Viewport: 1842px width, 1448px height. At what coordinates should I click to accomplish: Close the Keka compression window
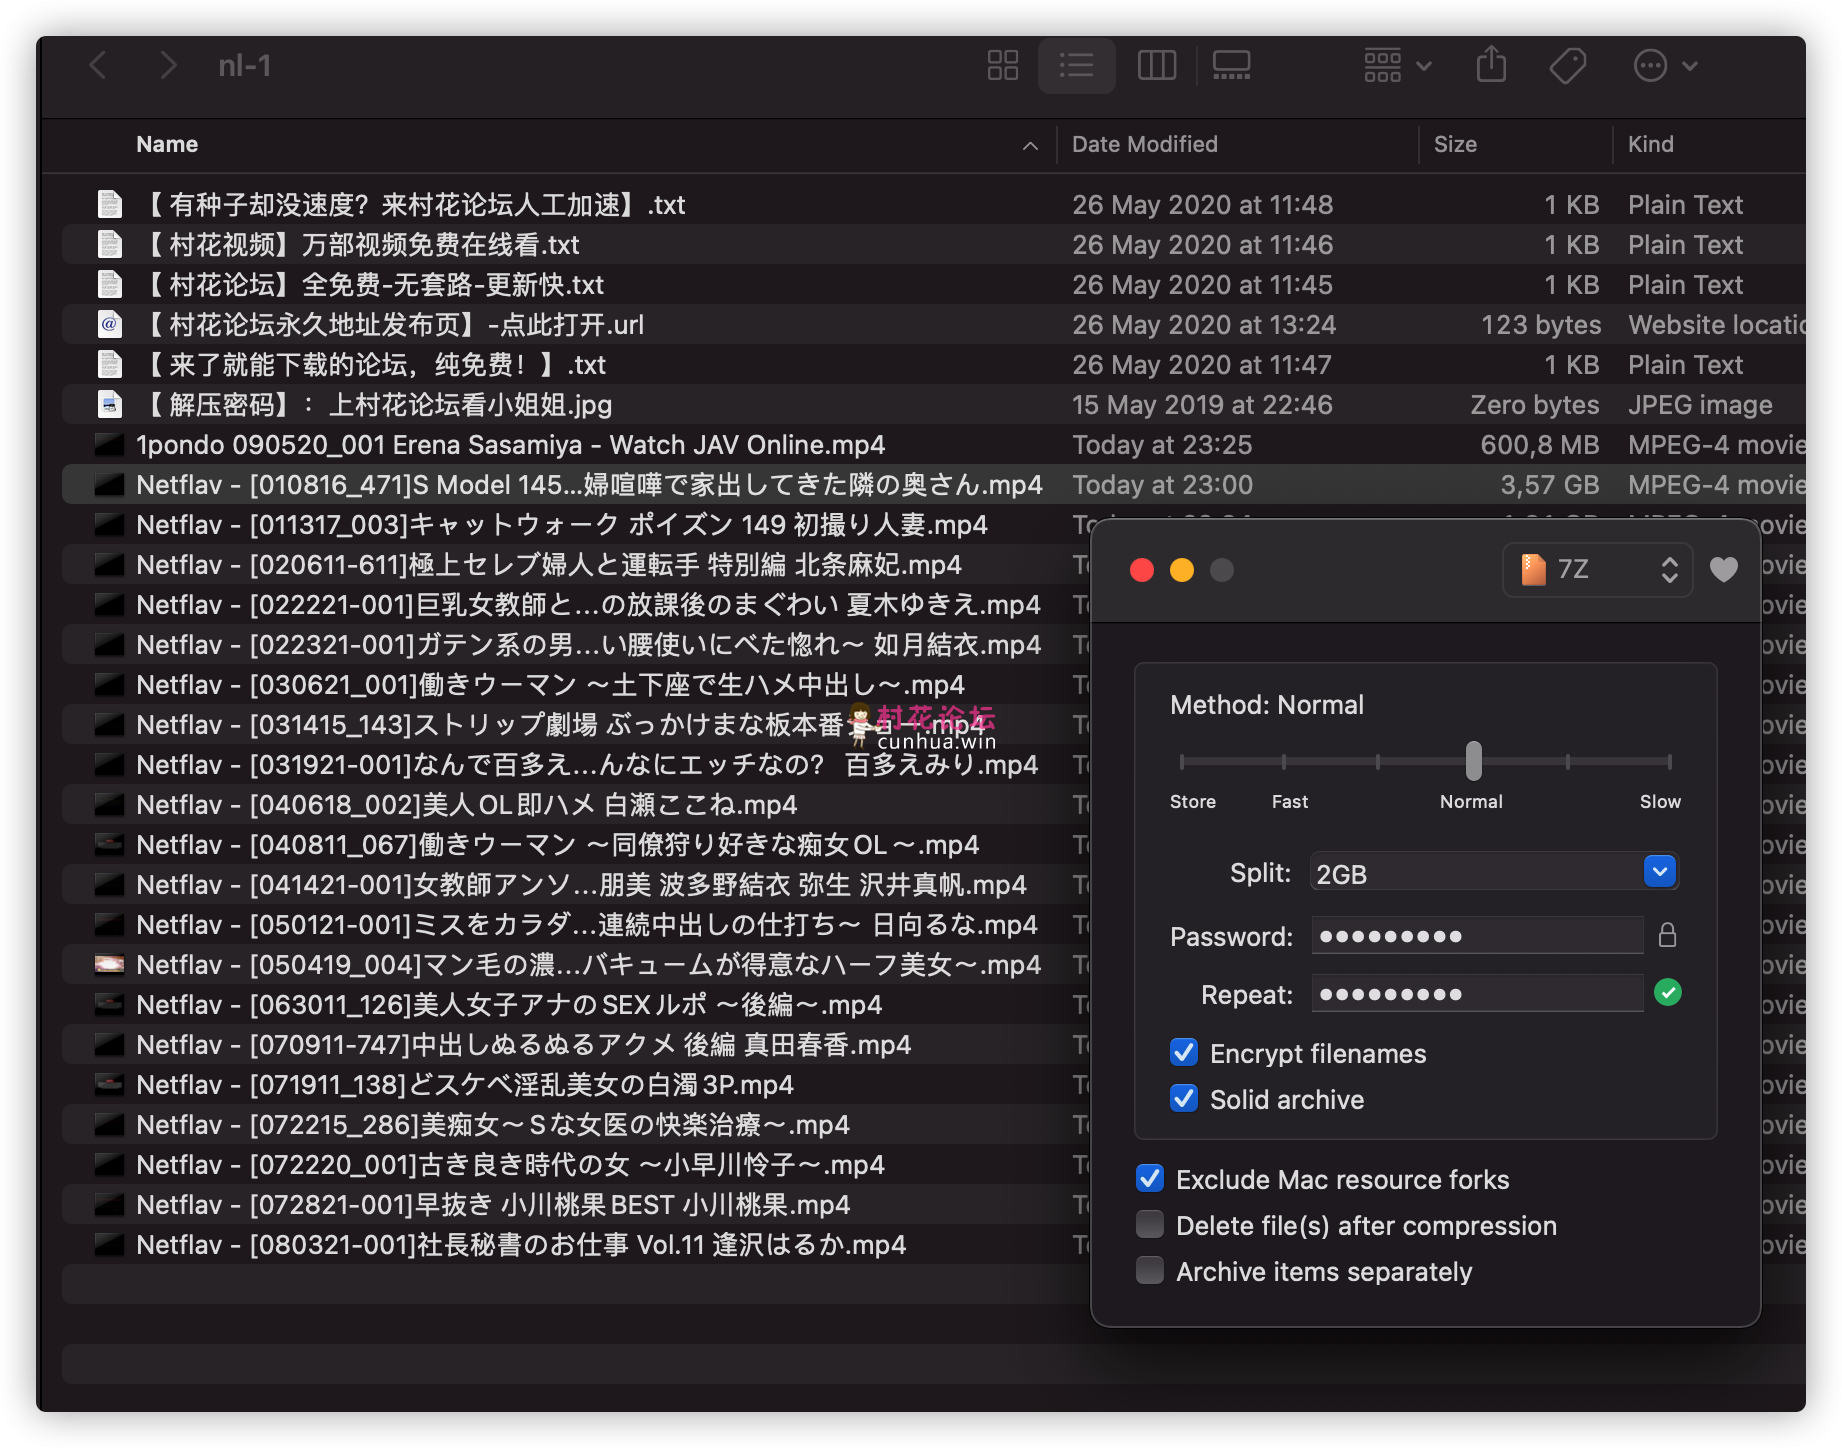pos(1141,570)
